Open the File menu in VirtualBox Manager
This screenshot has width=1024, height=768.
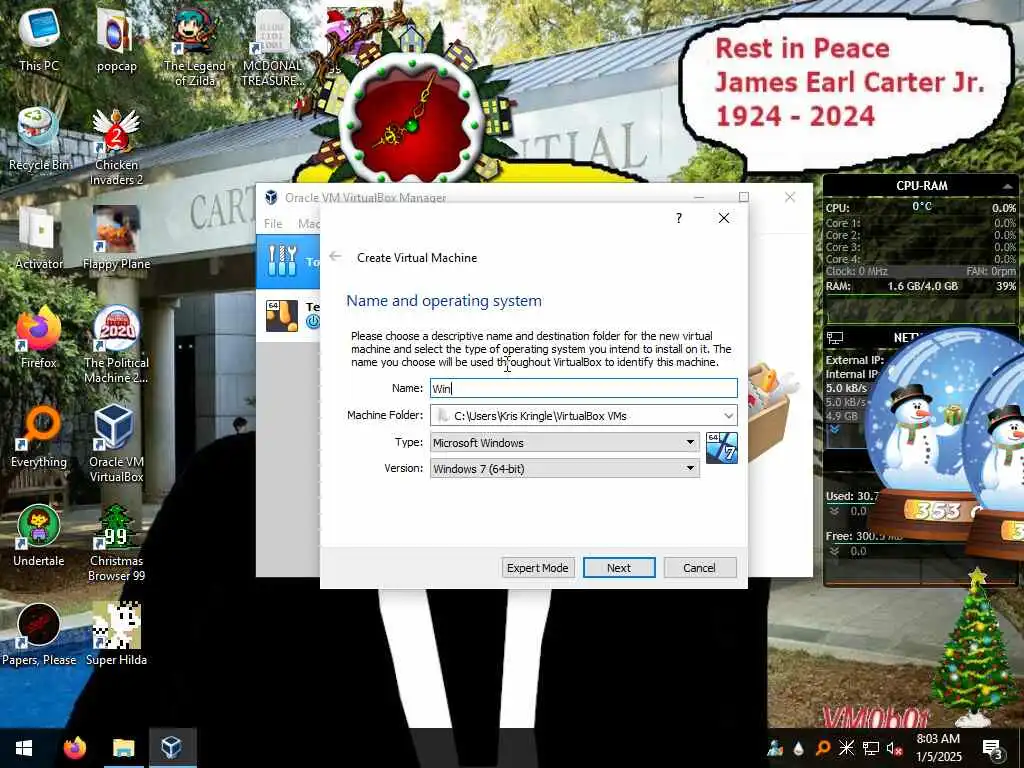pos(273,223)
